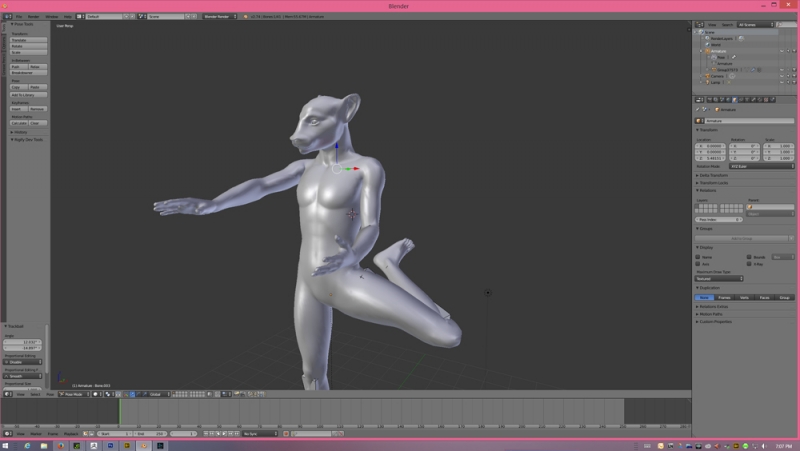Expand the History panel in tool shelf

click(x=20, y=132)
